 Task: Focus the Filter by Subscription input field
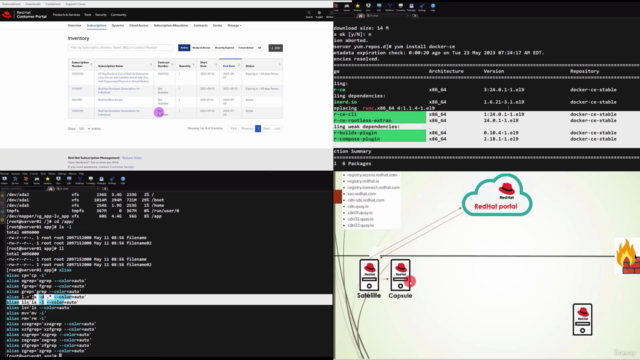tap(120, 48)
